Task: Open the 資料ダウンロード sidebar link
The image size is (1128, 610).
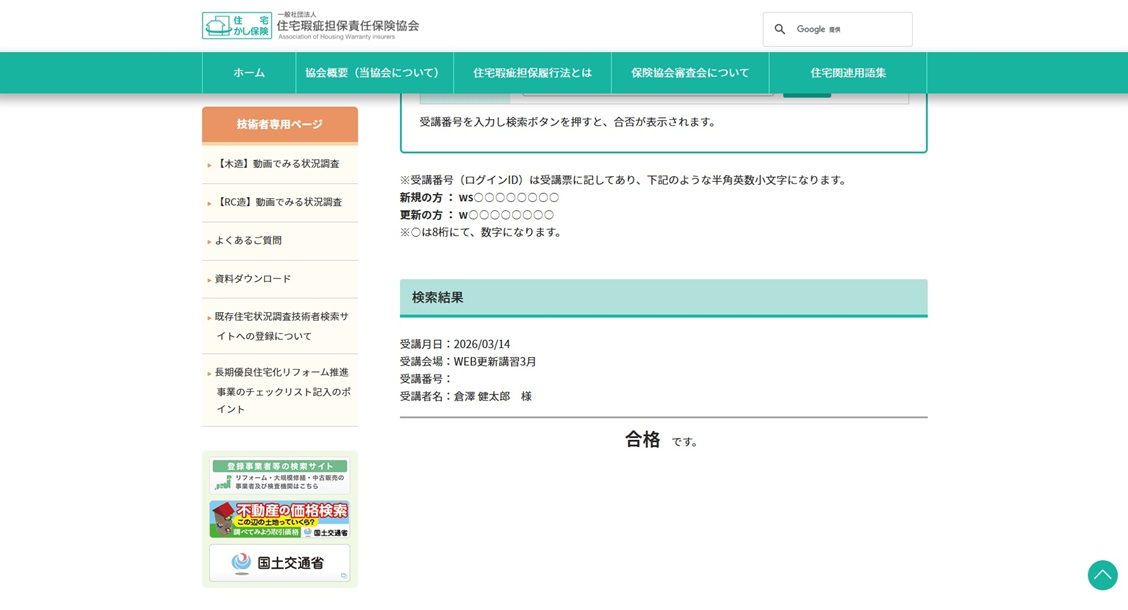Action: pos(253,279)
